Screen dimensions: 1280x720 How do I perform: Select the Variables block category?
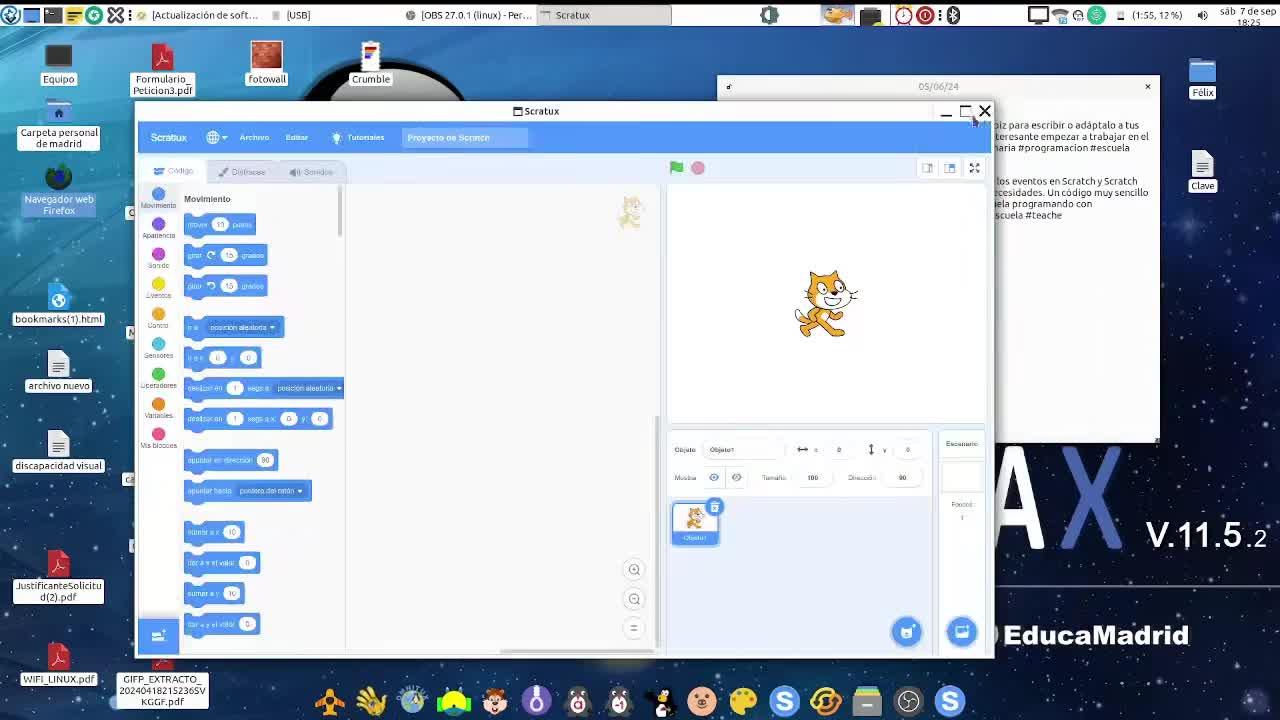tap(158, 409)
